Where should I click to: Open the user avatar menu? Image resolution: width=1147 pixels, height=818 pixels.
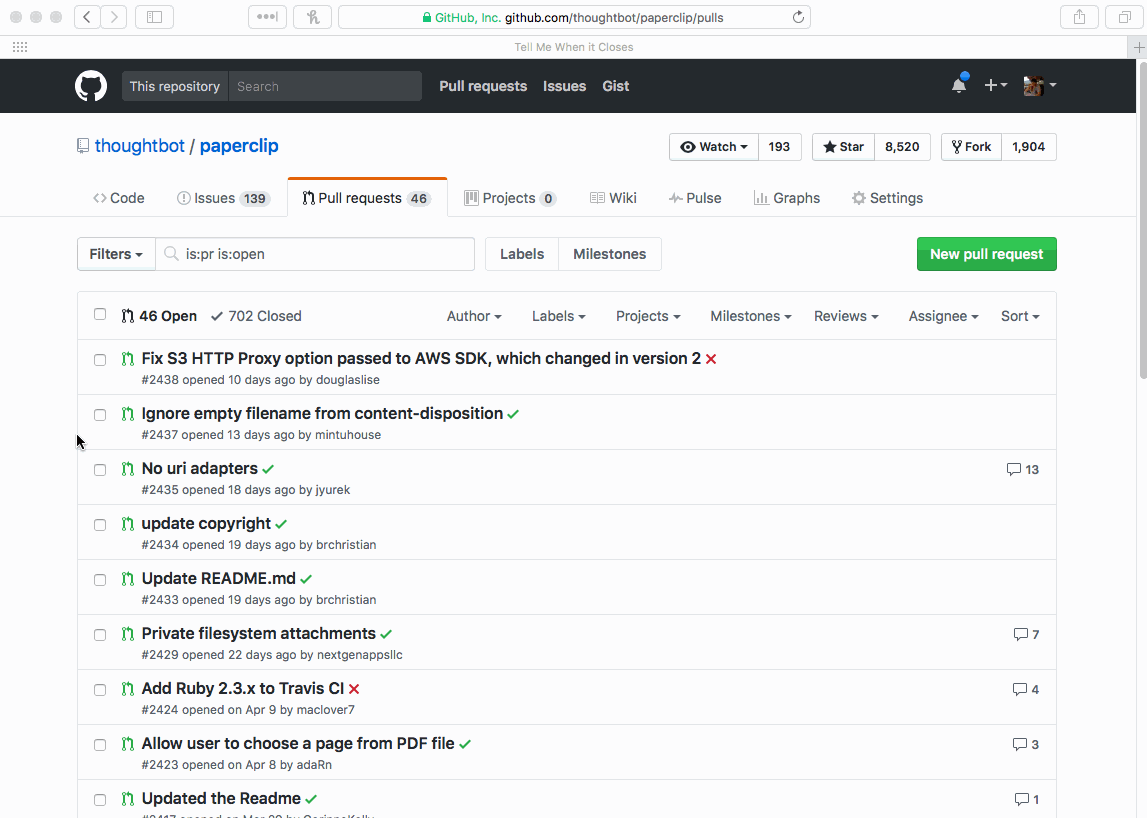pos(1039,86)
